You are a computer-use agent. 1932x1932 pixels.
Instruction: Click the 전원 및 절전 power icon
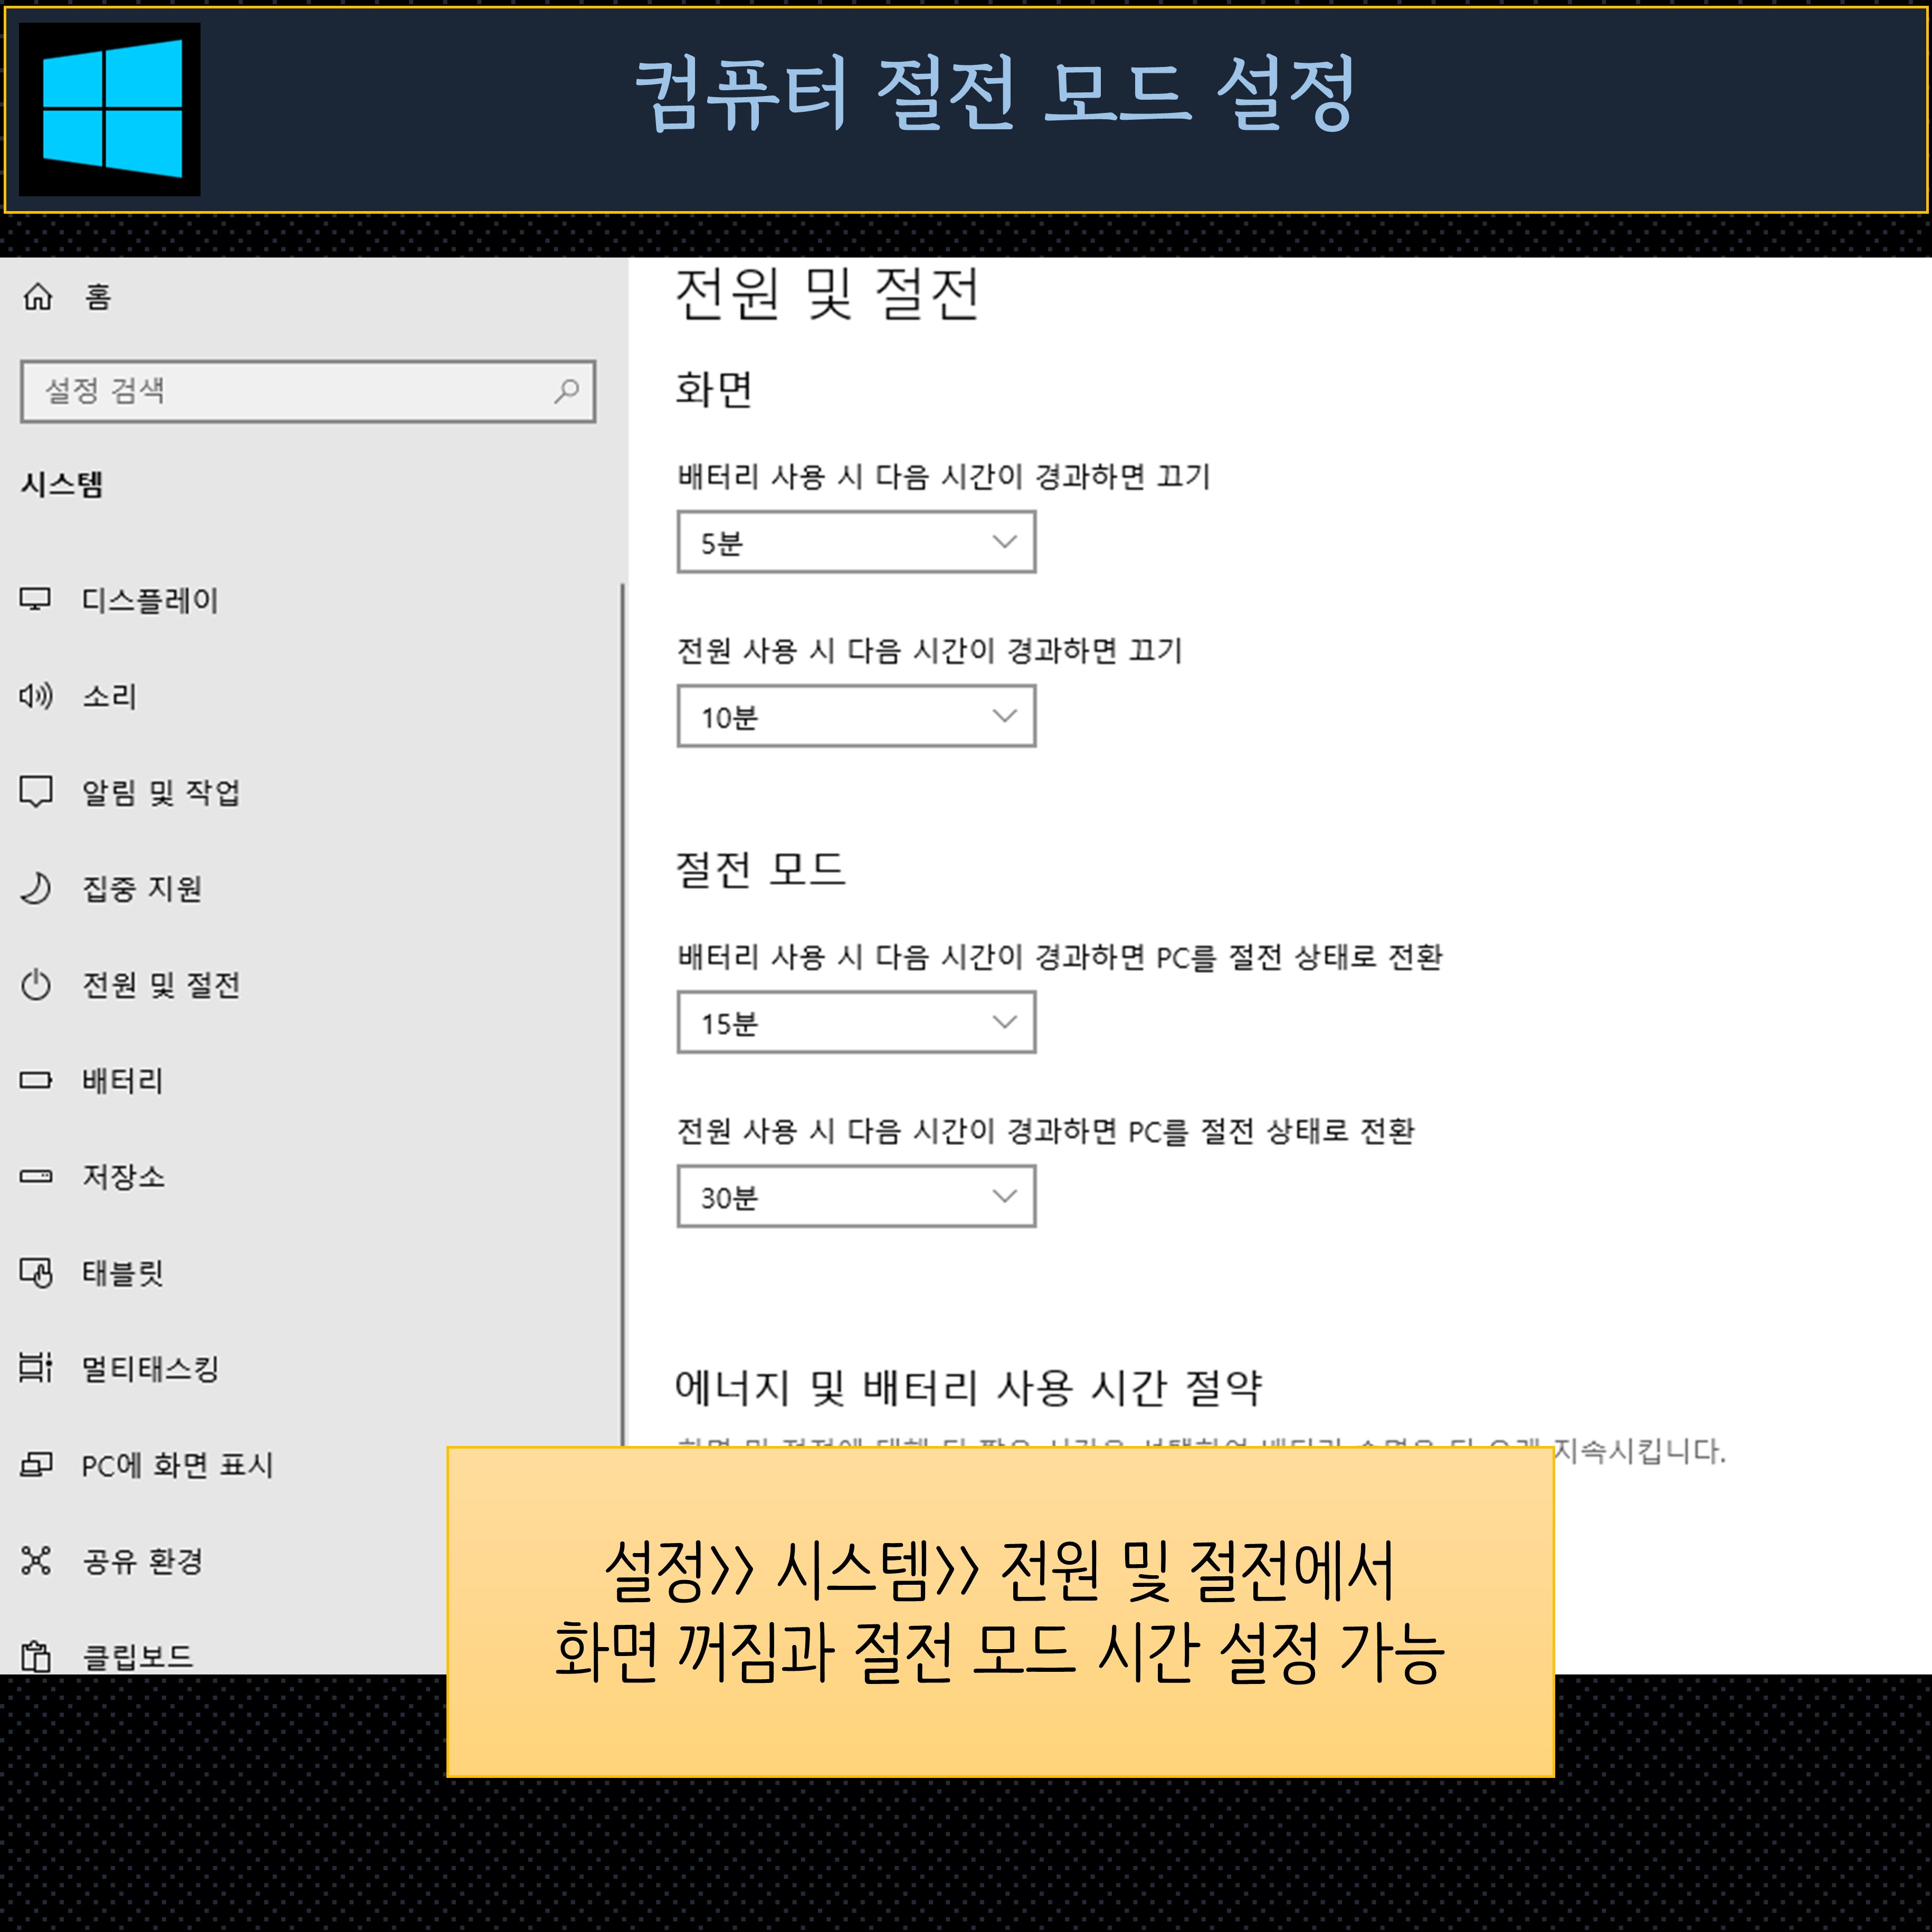[x=36, y=984]
